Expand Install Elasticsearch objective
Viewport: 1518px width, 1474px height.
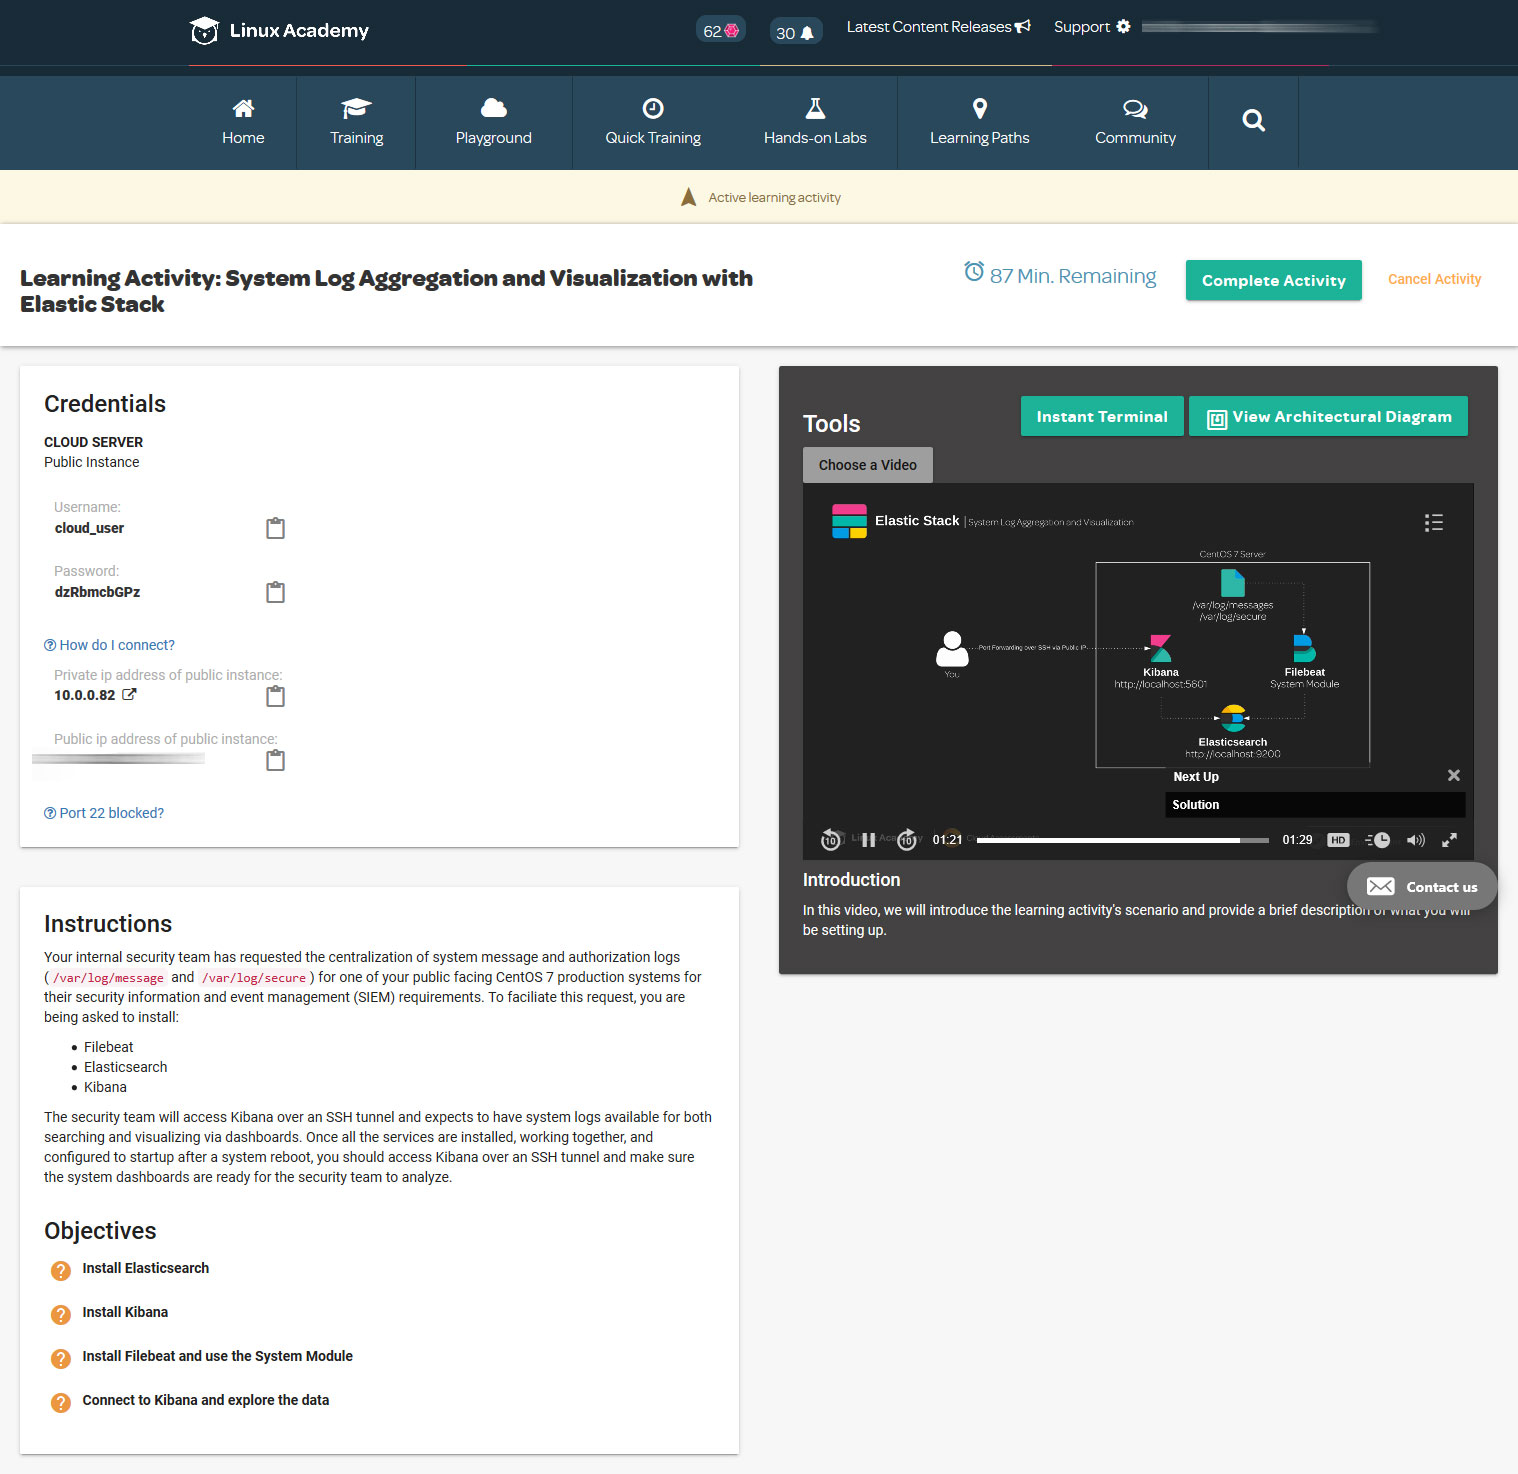146,1268
